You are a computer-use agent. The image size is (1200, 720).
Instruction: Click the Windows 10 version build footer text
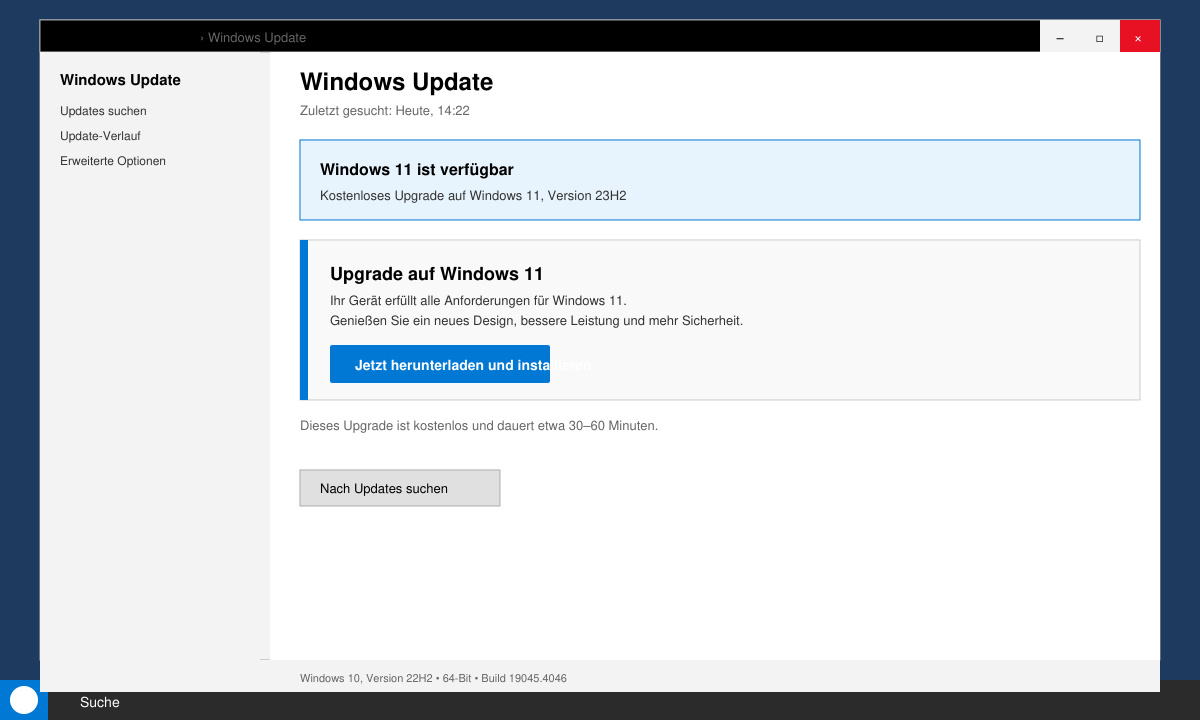pyautogui.click(x=433, y=678)
